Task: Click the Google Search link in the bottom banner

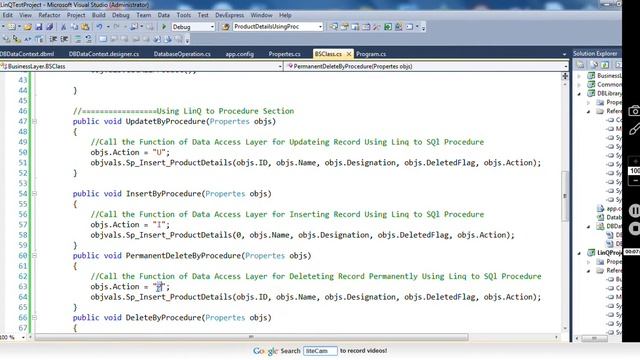Action: coord(277,351)
